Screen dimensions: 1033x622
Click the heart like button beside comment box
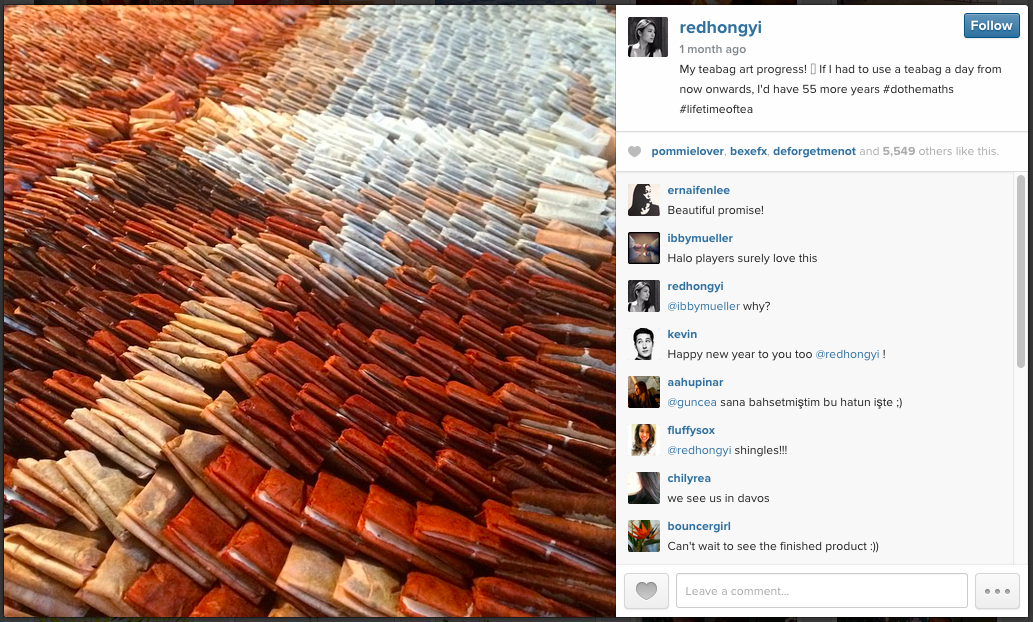[646, 590]
